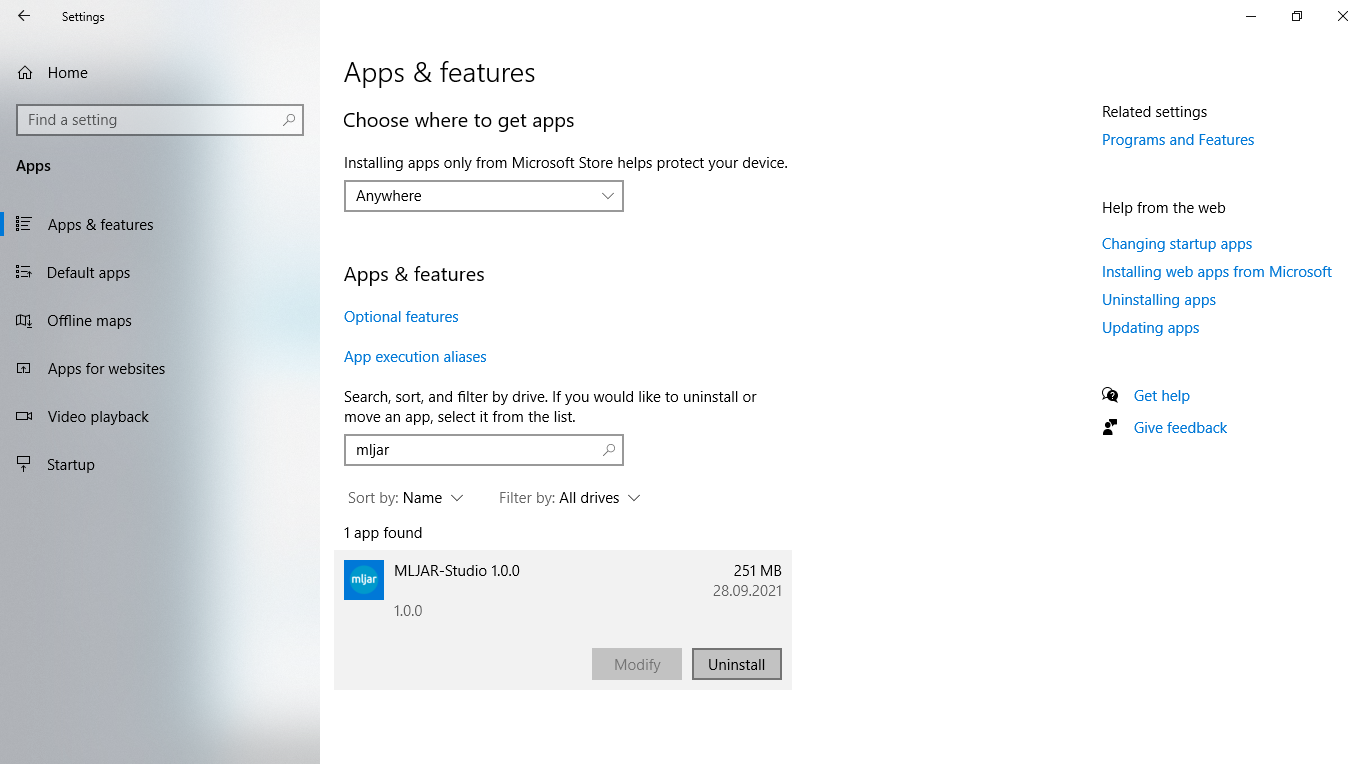Click the Apps & features sidebar icon
1366x764 pixels.
tap(24, 224)
